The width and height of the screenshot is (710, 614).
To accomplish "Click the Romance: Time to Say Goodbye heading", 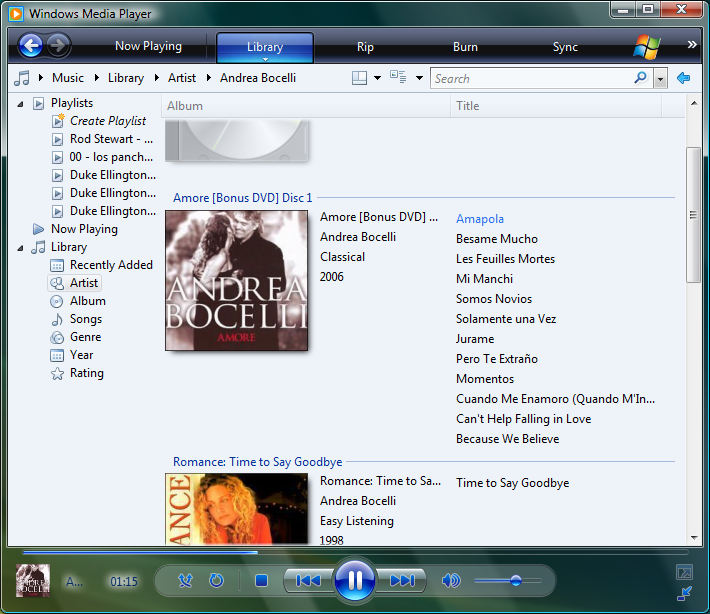I will (x=258, y=462).
